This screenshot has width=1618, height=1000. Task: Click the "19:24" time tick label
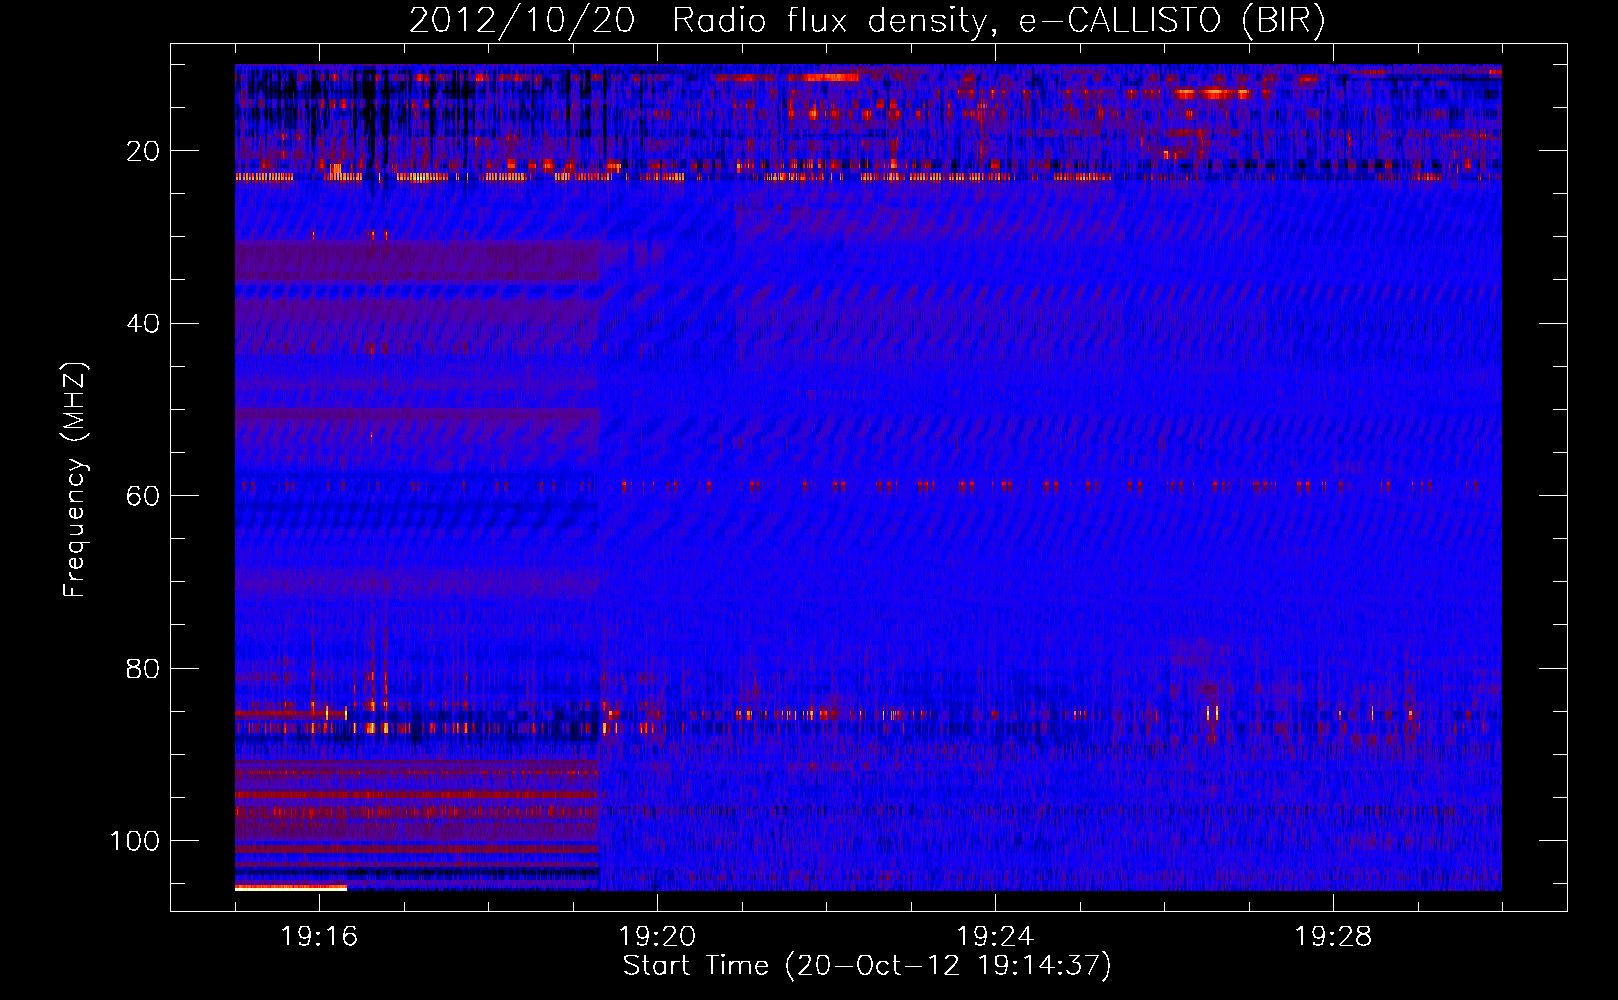(995, 936)
